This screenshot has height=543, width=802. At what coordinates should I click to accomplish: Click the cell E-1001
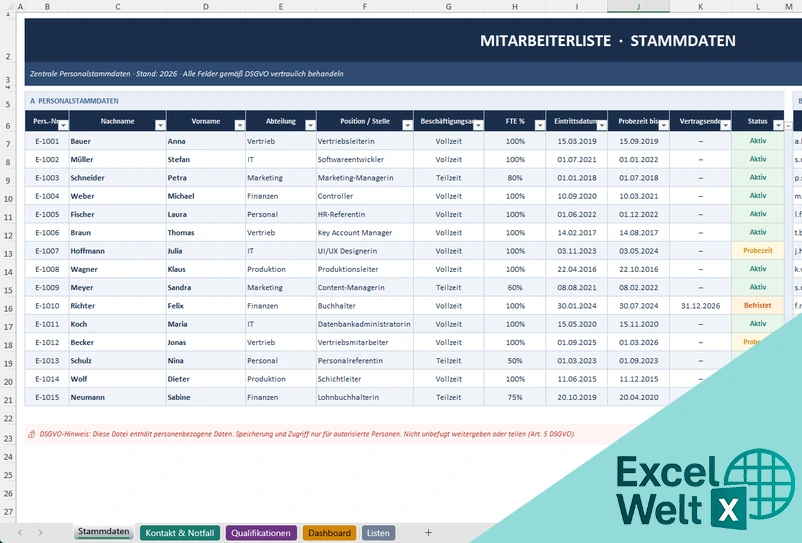47,141
